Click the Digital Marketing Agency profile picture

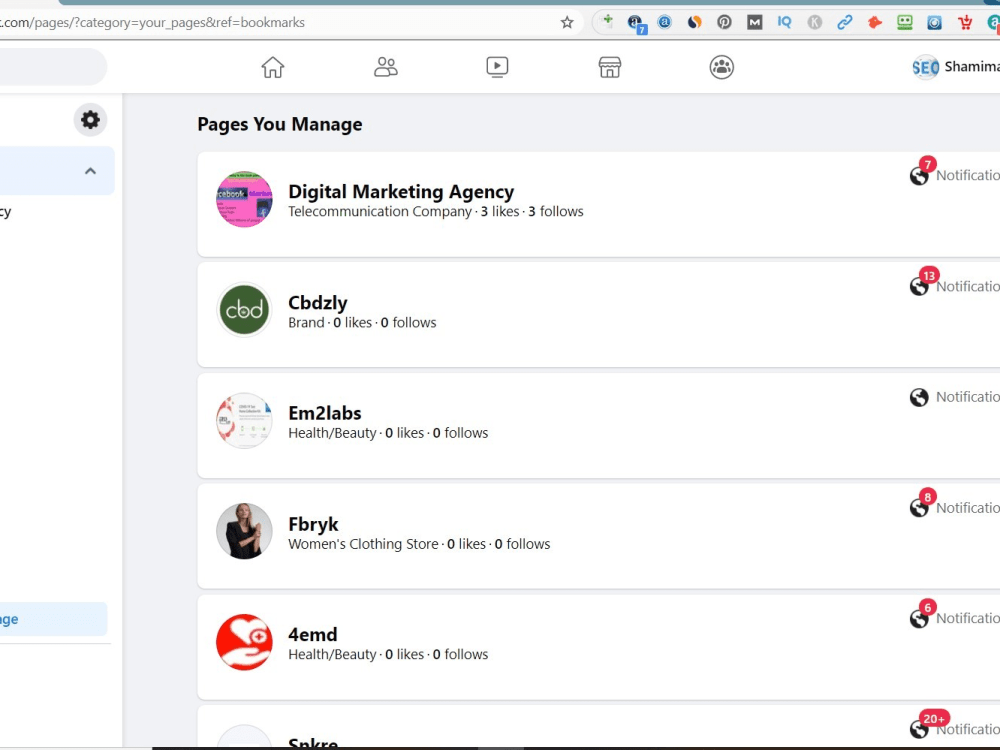[244, 199]
